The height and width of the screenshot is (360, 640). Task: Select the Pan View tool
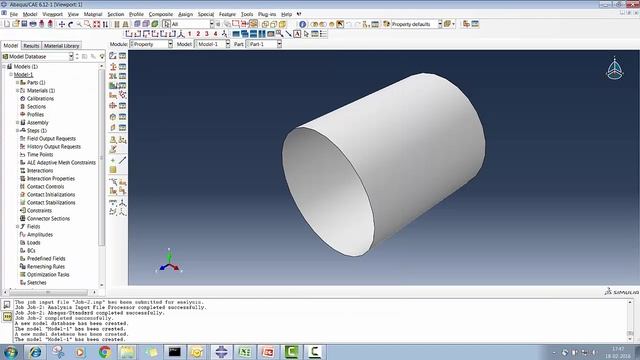point(62,24)
